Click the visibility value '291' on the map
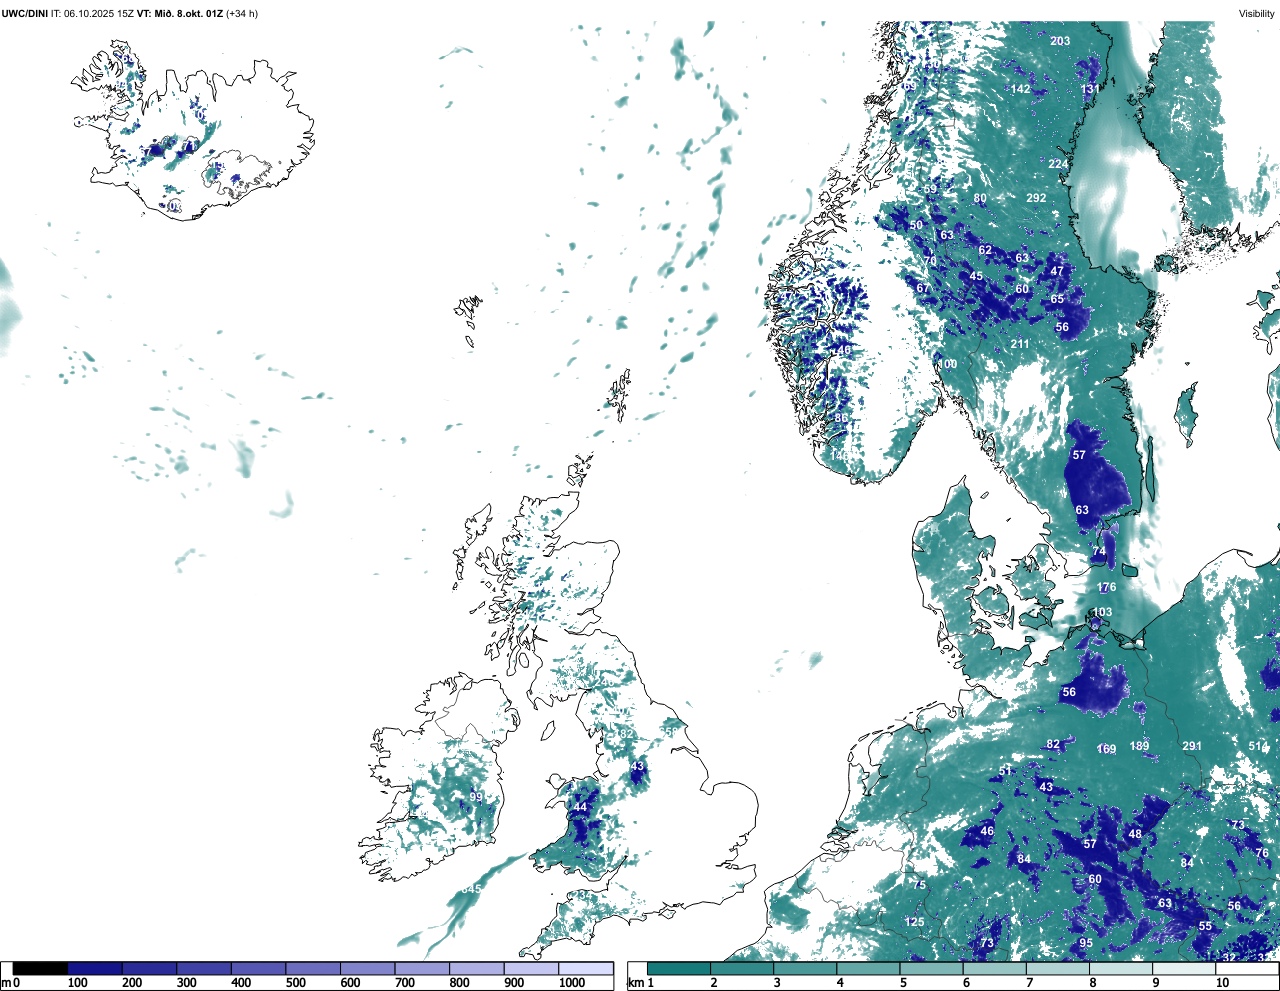Screen dimensions: 1280x991 pyautogui.click(x=1192, y=746)
